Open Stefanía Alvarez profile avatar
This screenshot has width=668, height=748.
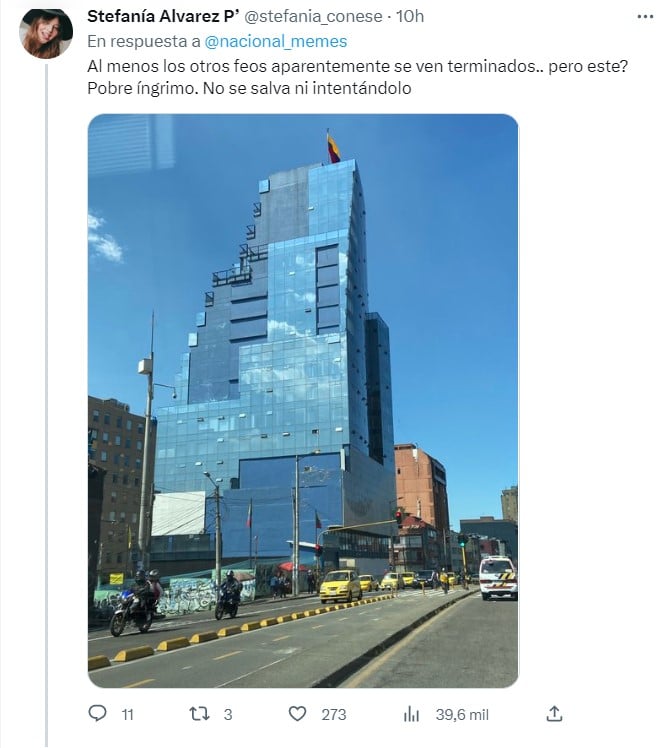(x=46, y=32)
